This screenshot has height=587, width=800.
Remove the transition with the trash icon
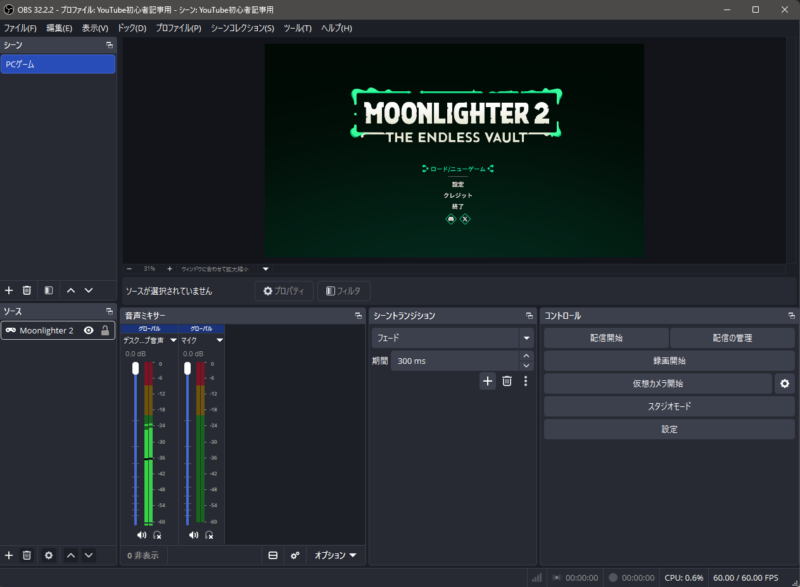click(507, 381)
